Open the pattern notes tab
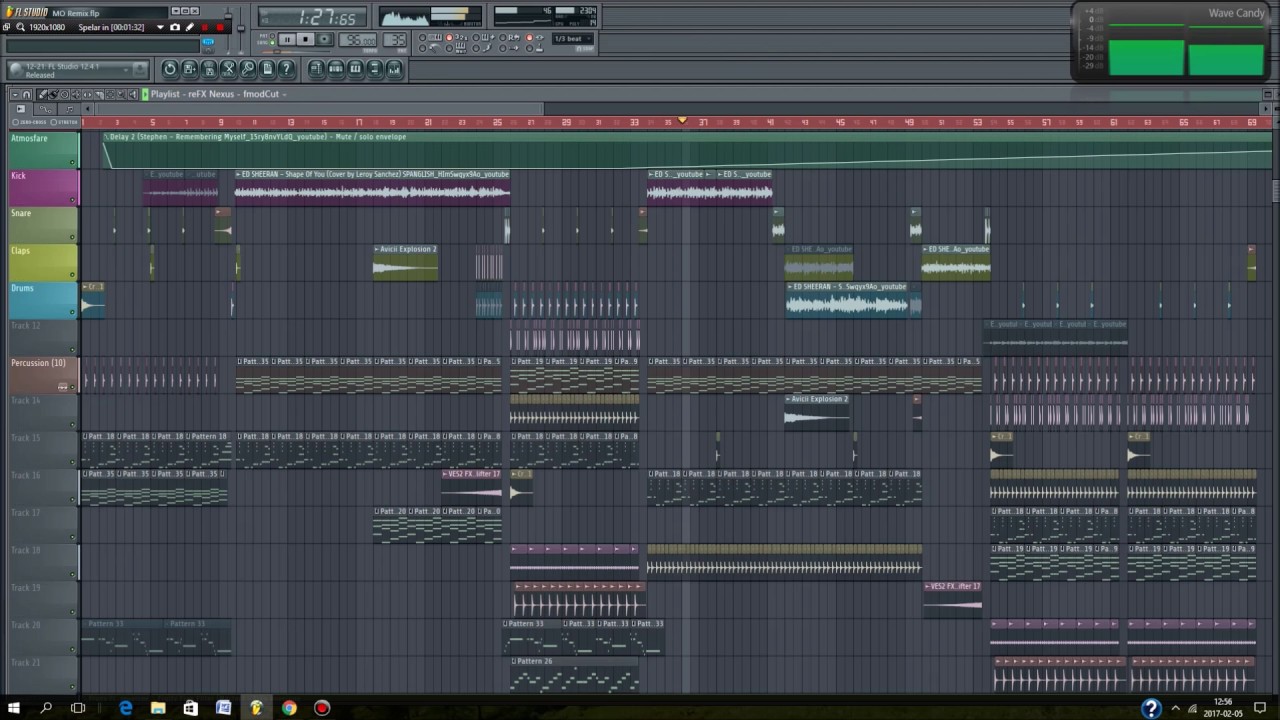 70,109
